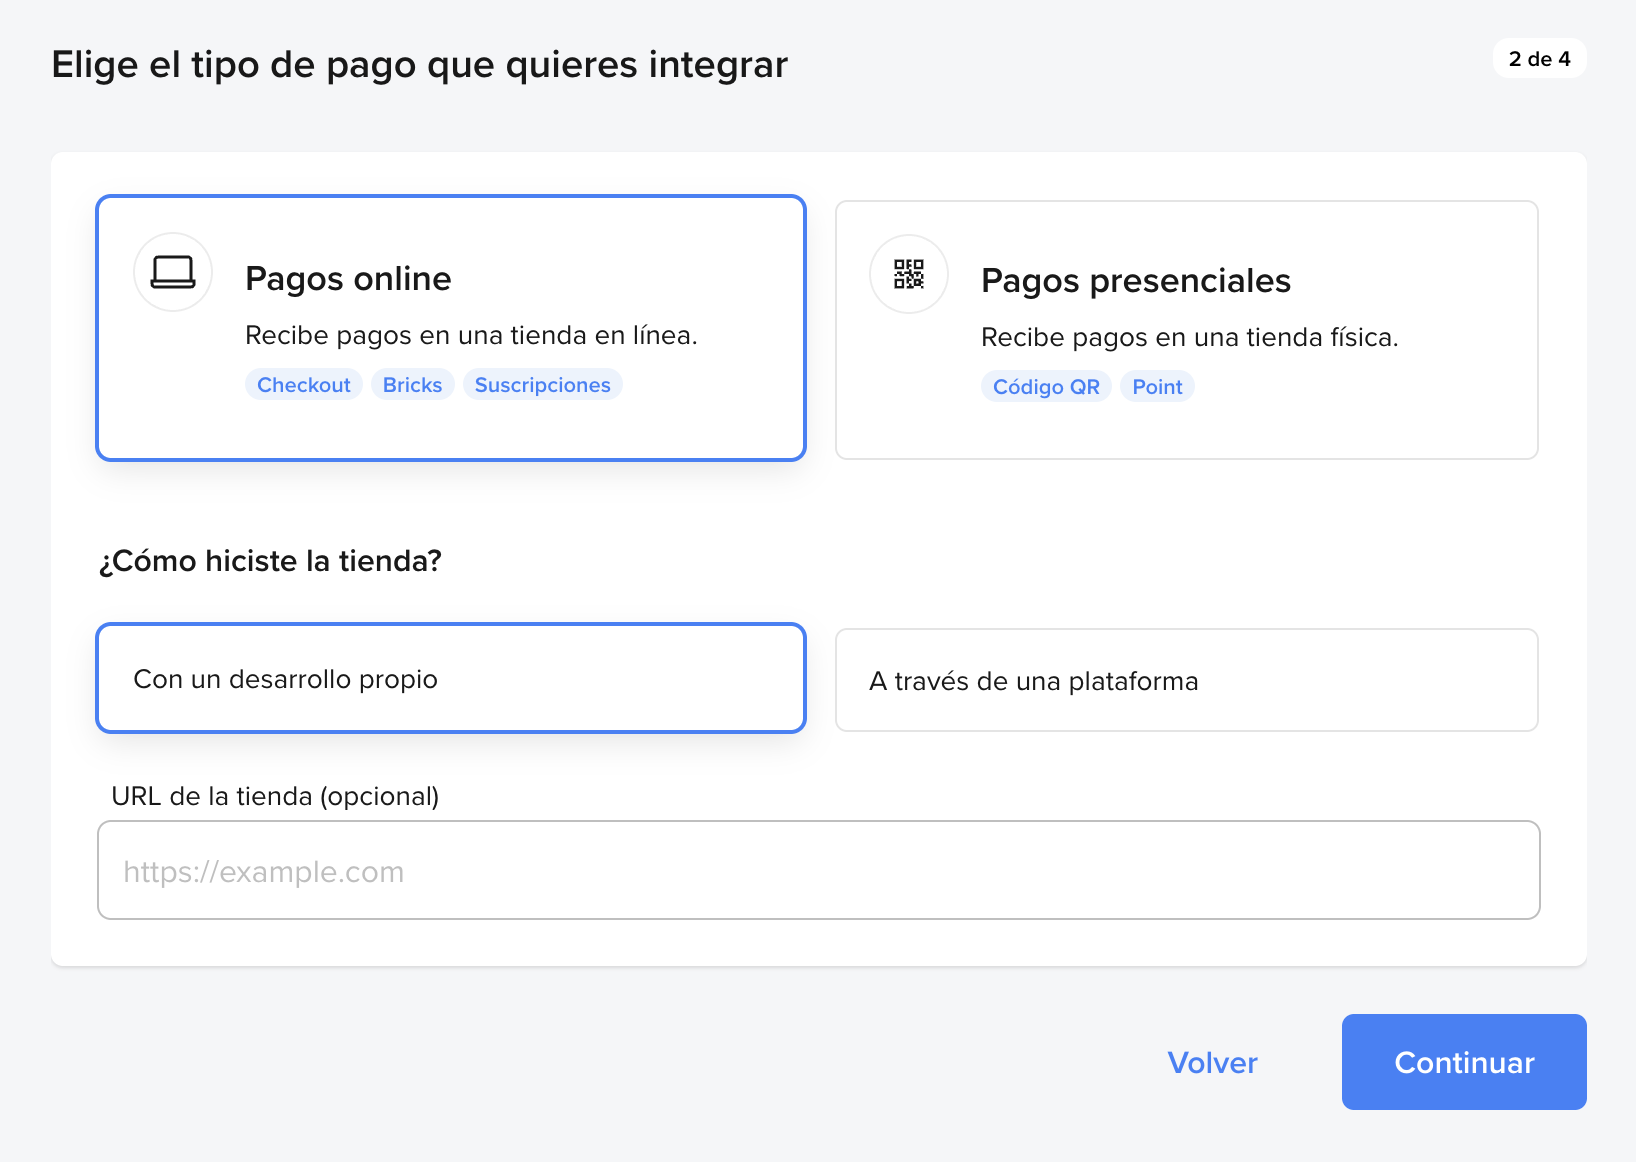Select the Checkout tag
The height and width of the screenshot is (1162, 1636).
303,384
